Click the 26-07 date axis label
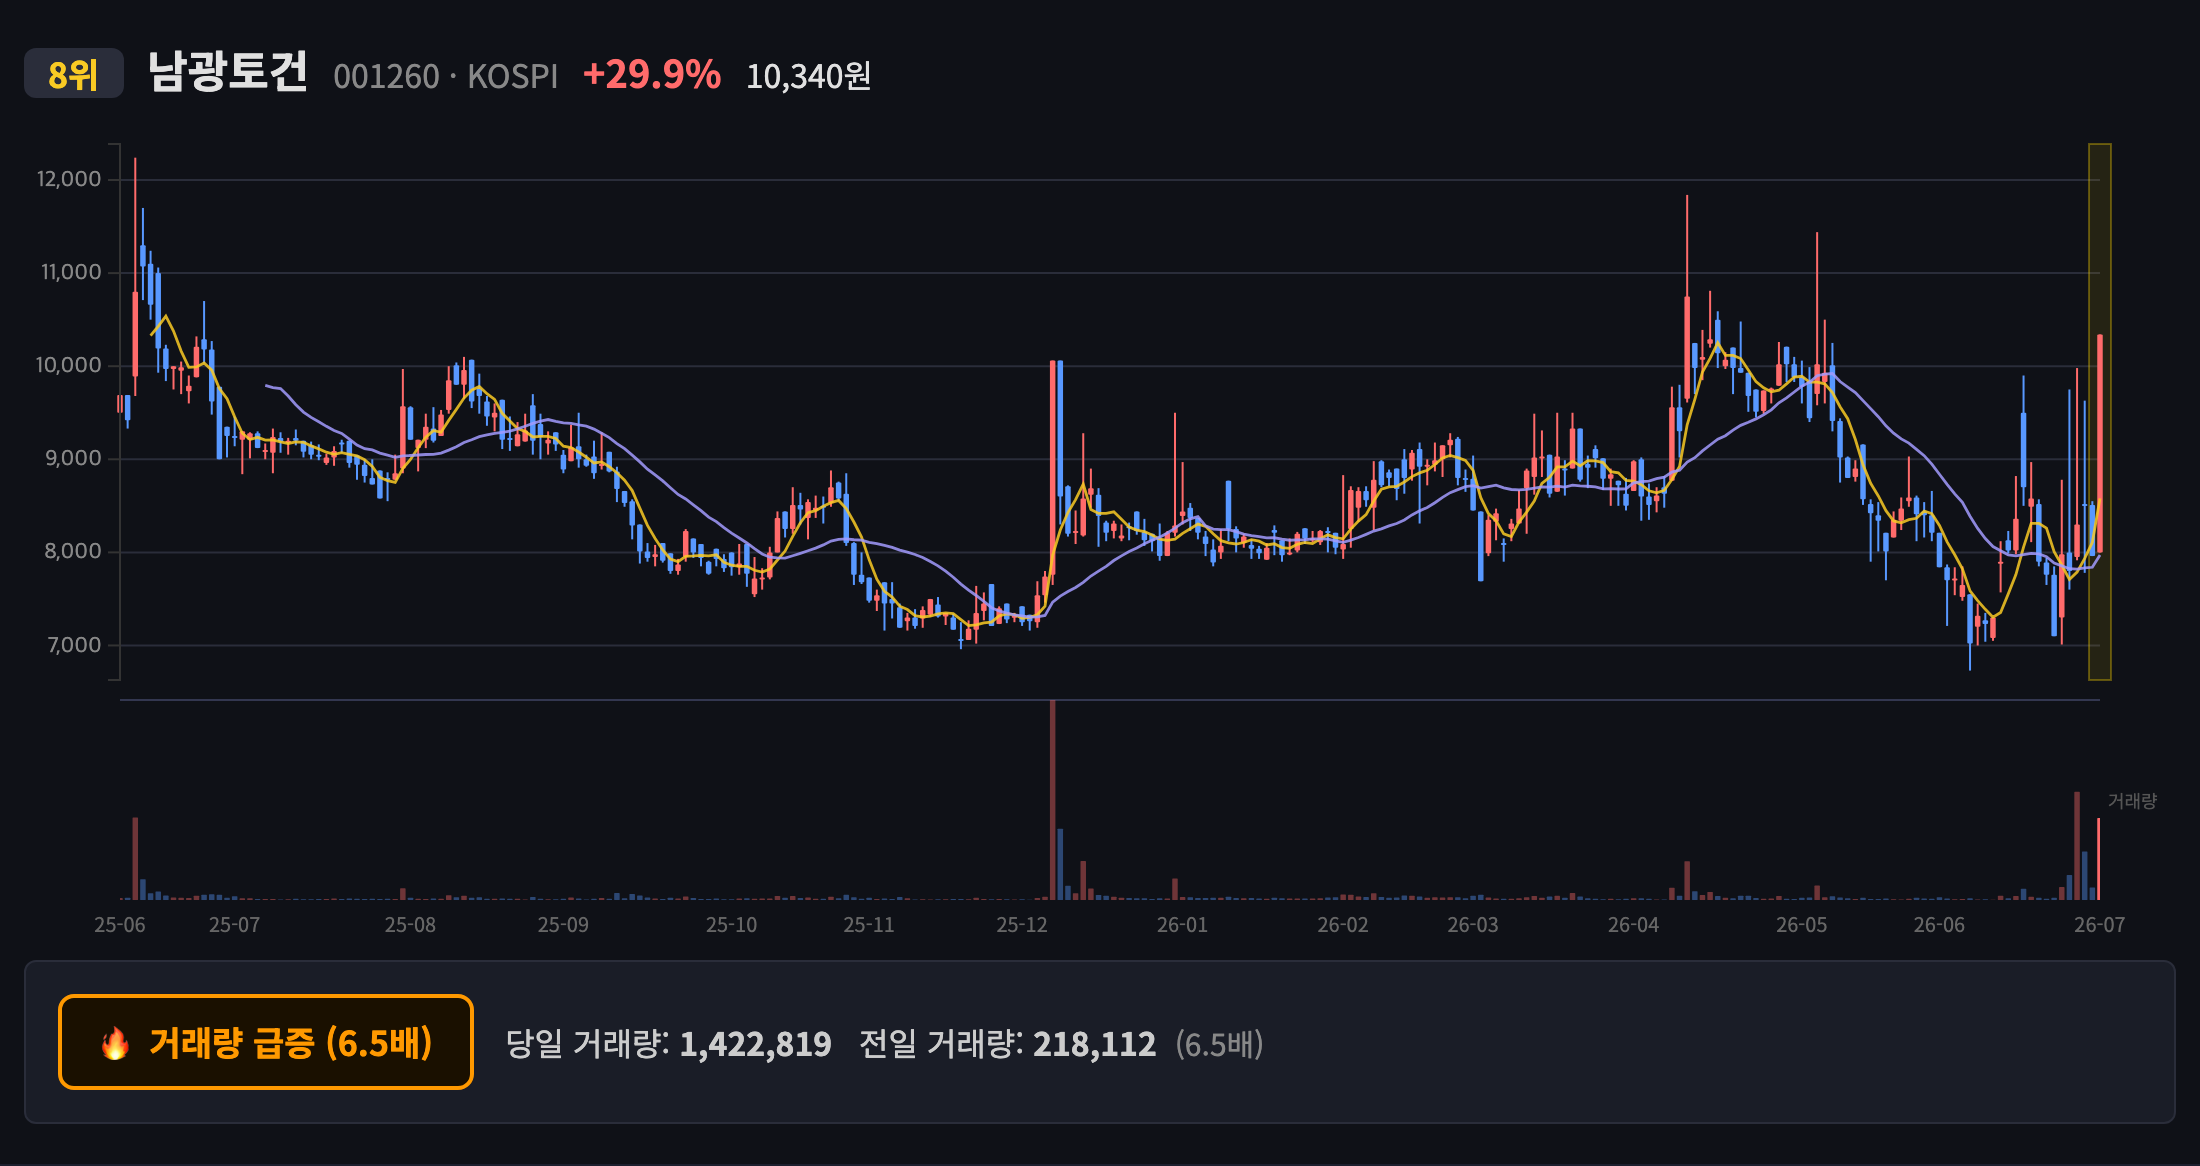The image size is (2200, 1166). pyautogui.click(x=2099, y=925)
